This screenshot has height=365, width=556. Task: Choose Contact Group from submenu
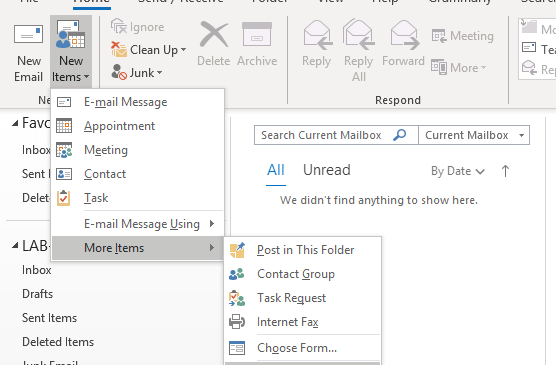[x=303, y=274]
